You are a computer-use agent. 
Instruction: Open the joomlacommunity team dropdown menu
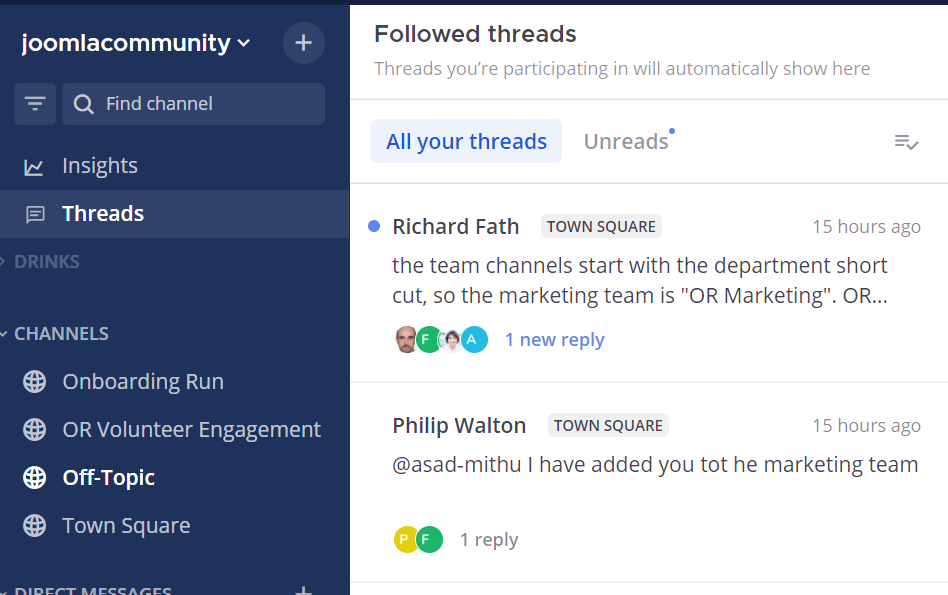coord(135,43)
